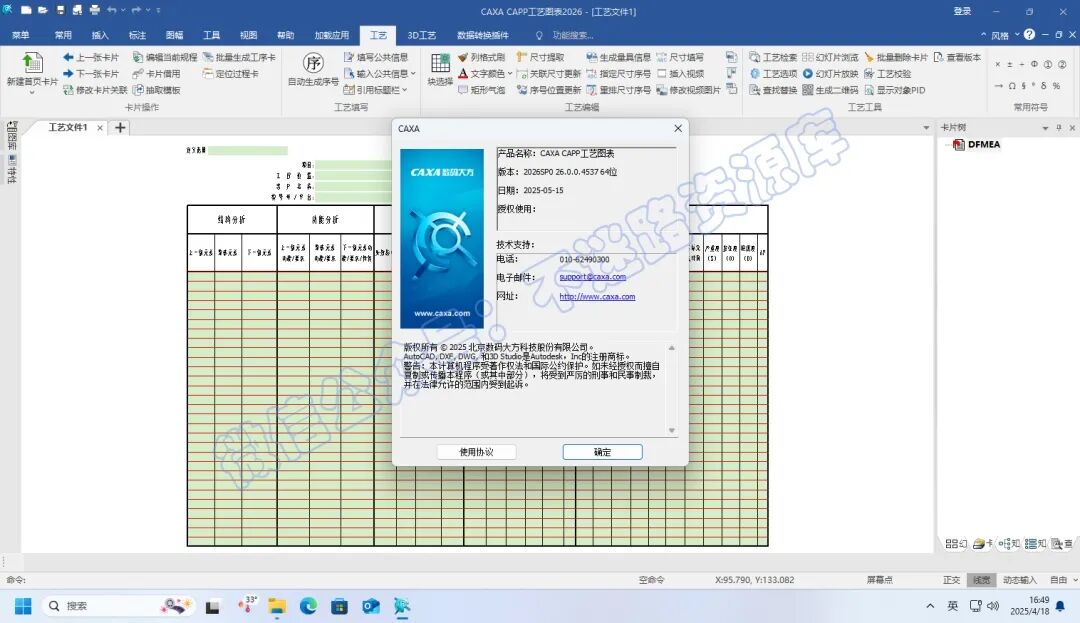Click 确定 button in CAXA dialog
The image size is (1080, 623).
click(603, 452)
